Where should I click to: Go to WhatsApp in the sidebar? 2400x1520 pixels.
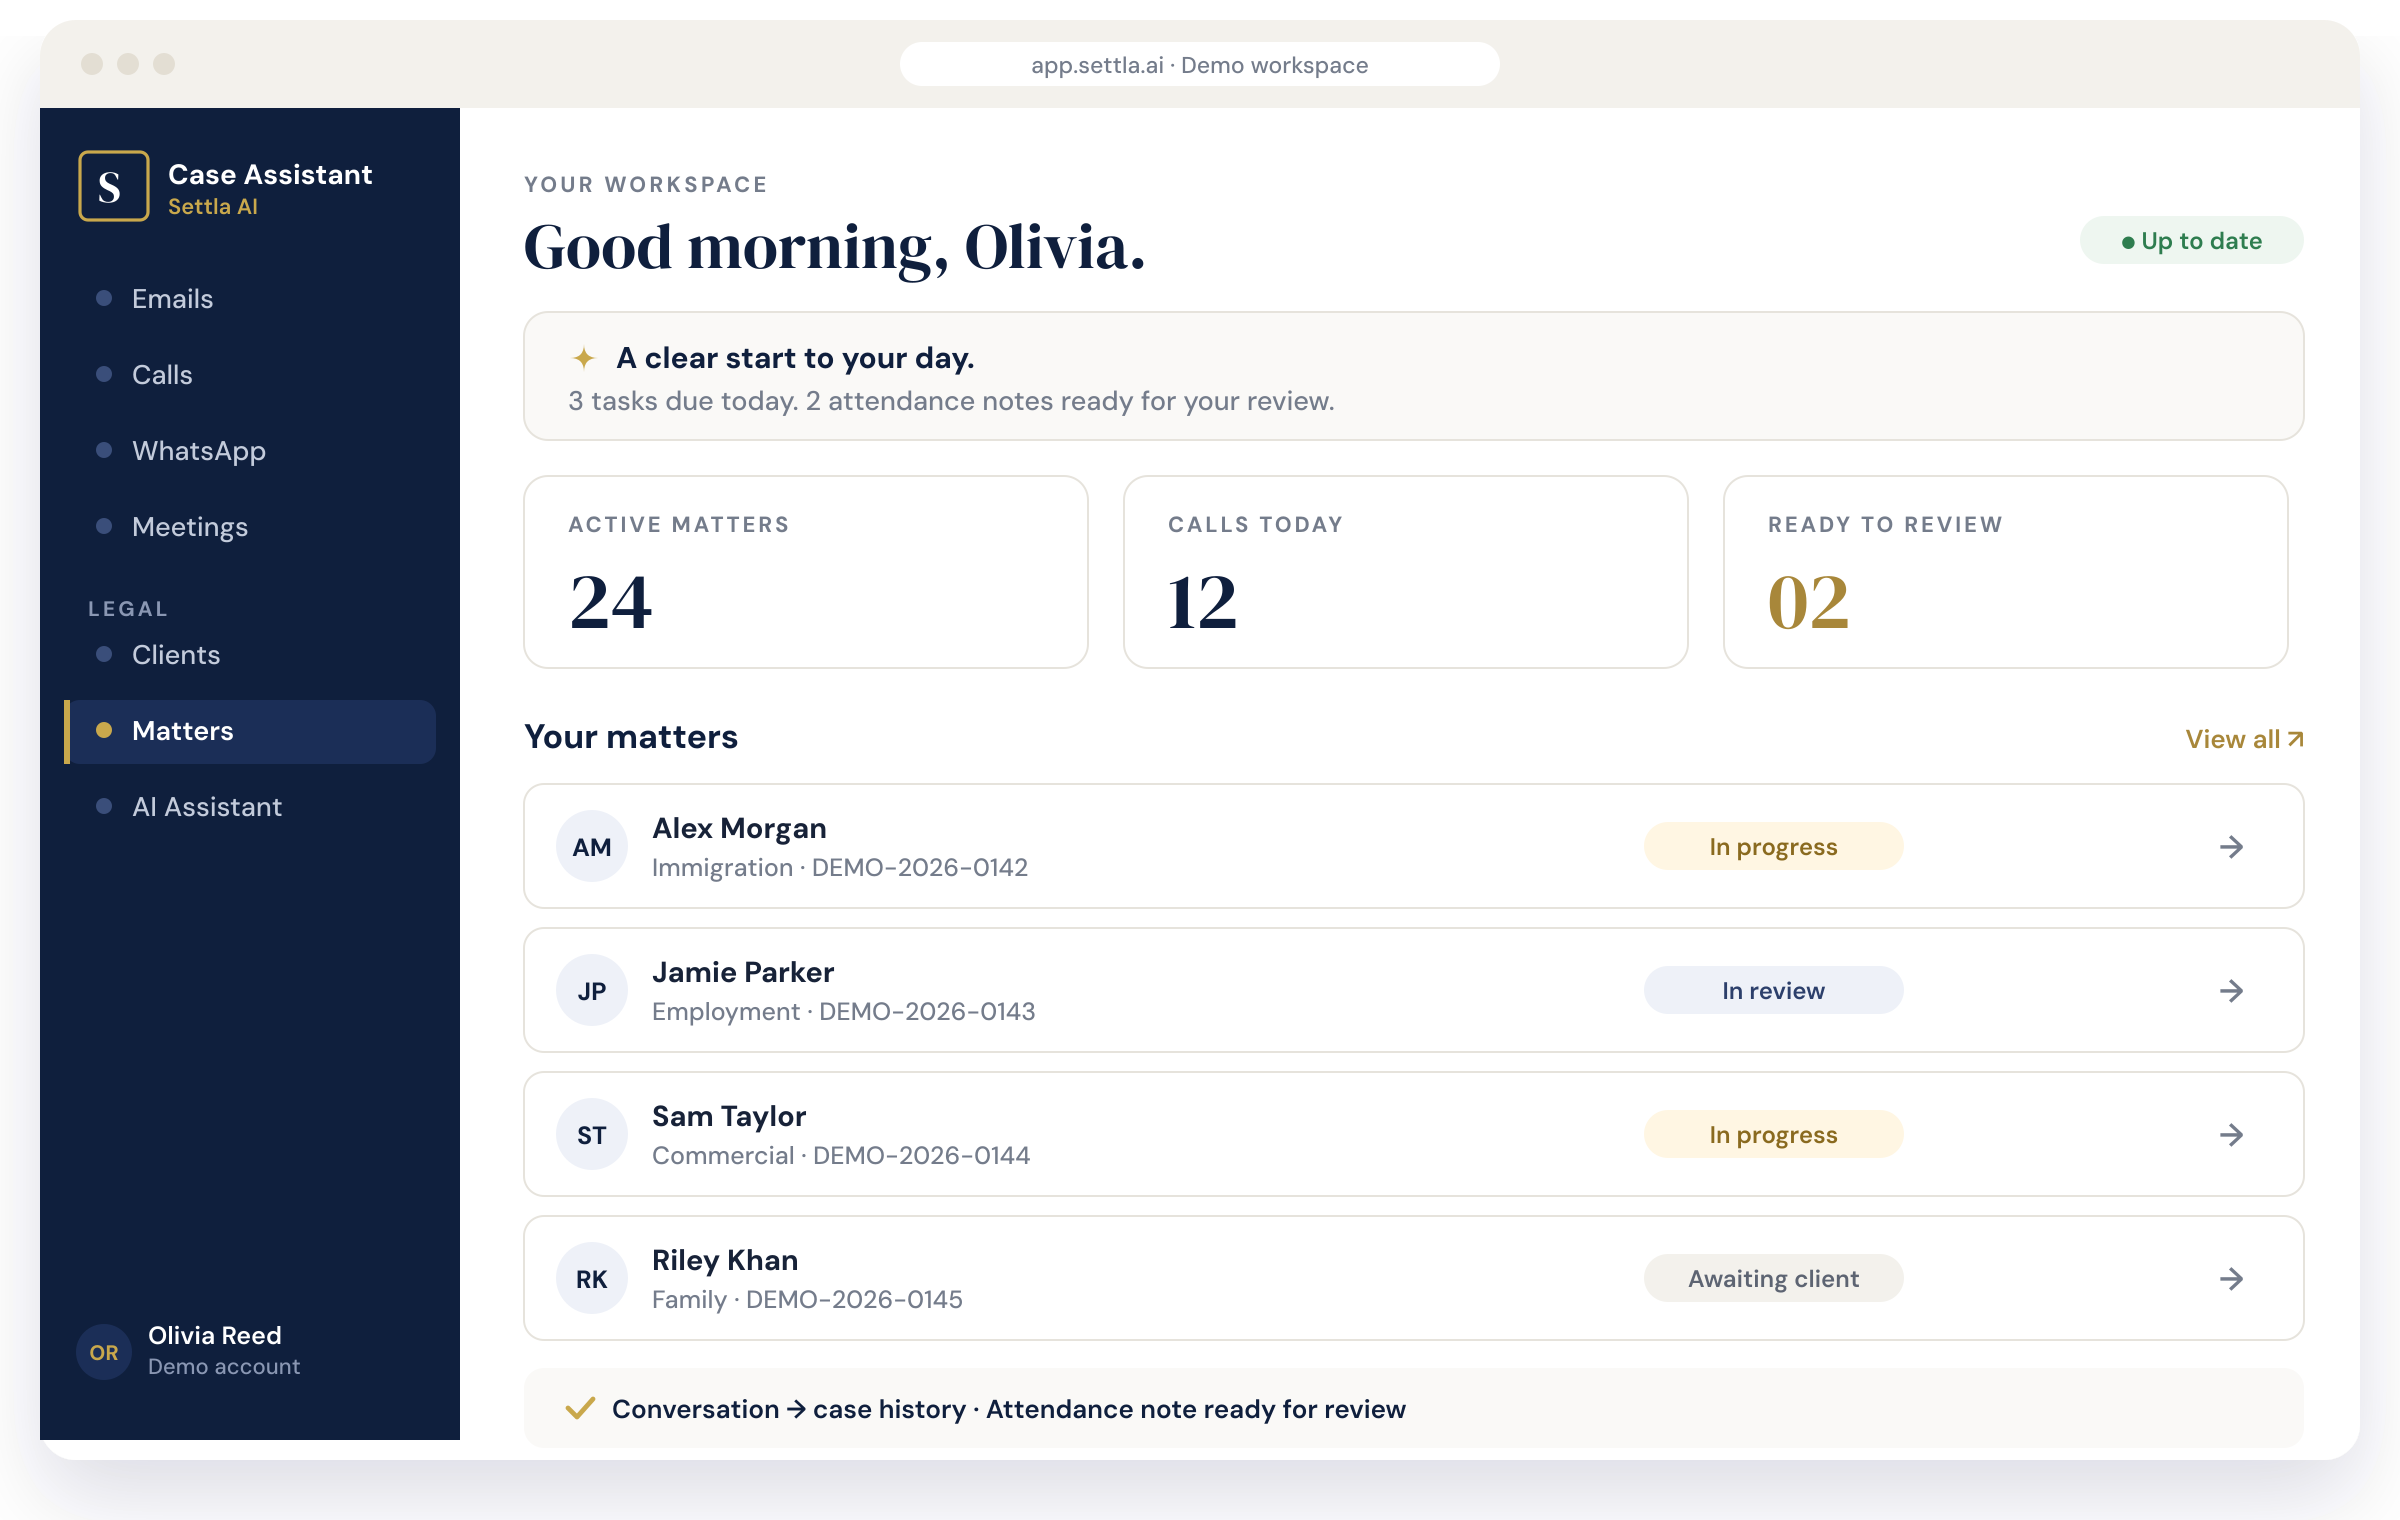tap(250, 451)
